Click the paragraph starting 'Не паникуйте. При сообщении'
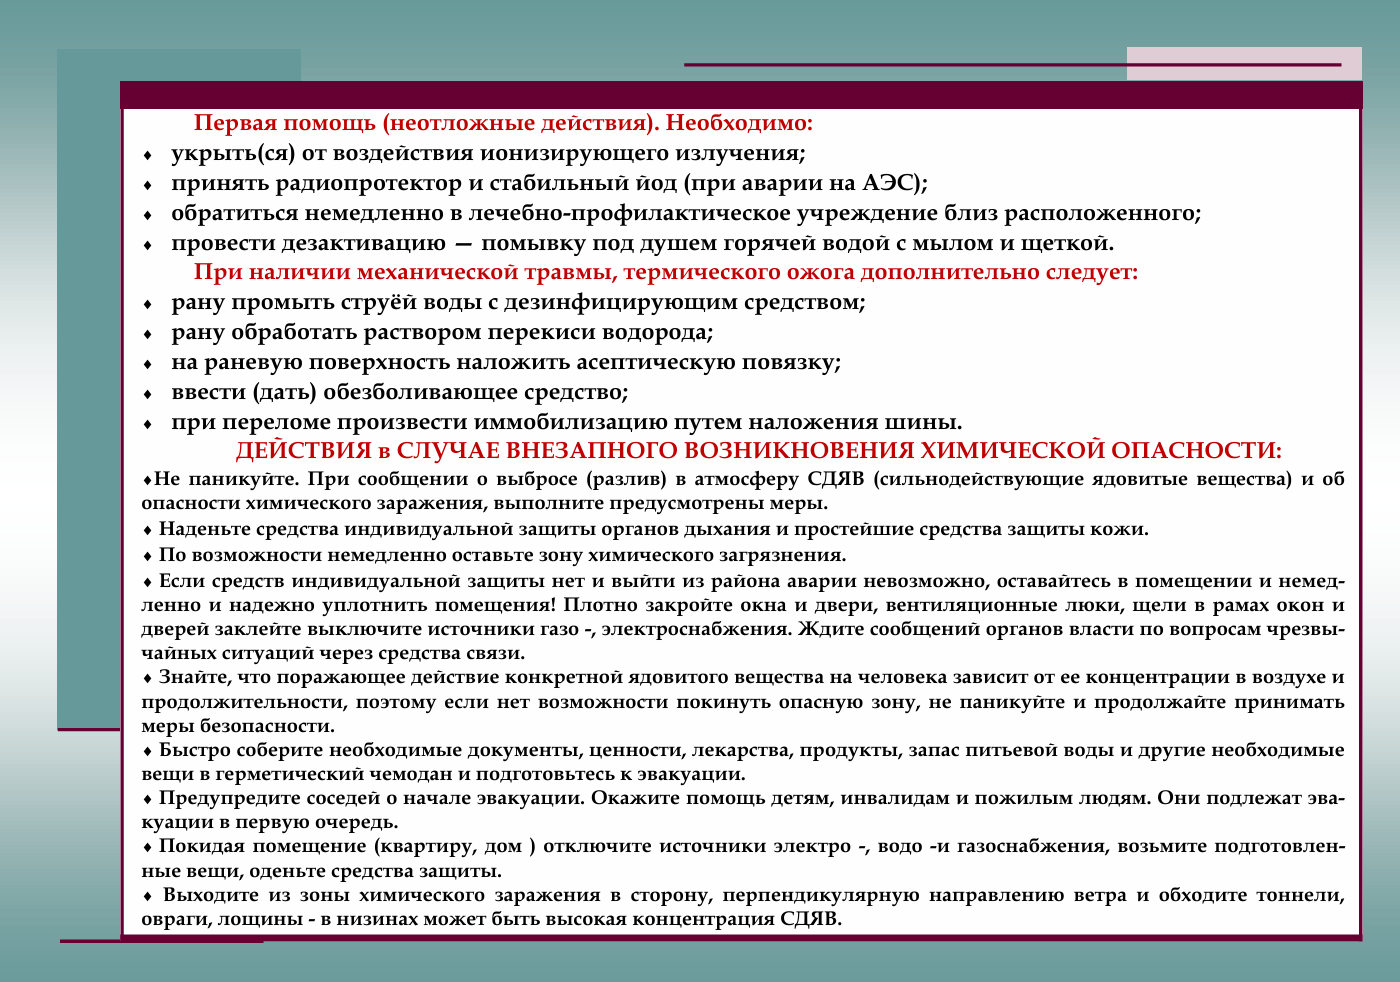The image size is (1400, 982). (x=743, y=491)
